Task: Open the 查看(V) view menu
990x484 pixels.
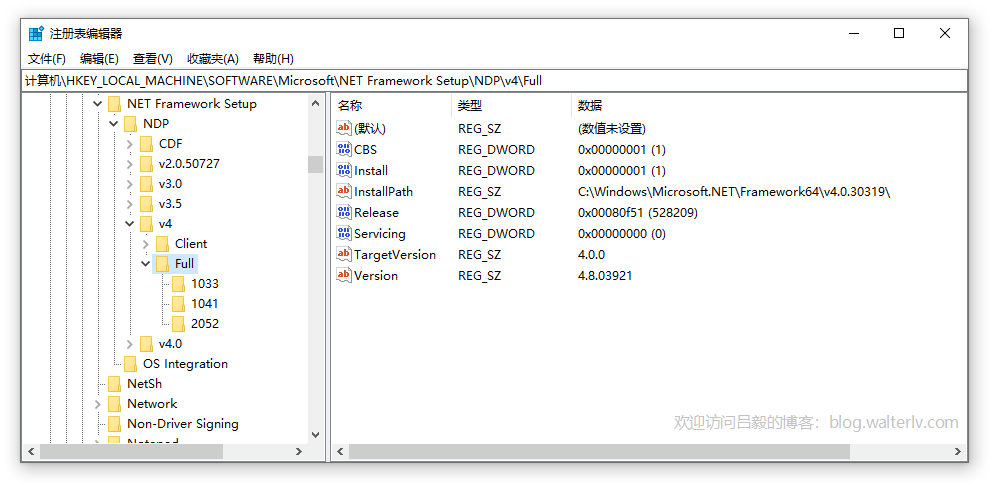Action: click(x=152, y=59)
